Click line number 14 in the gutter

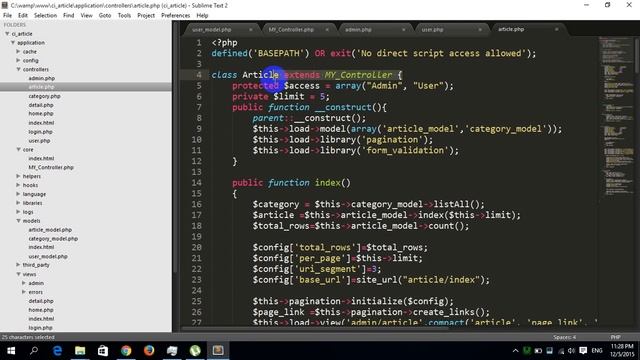point(196,183)
